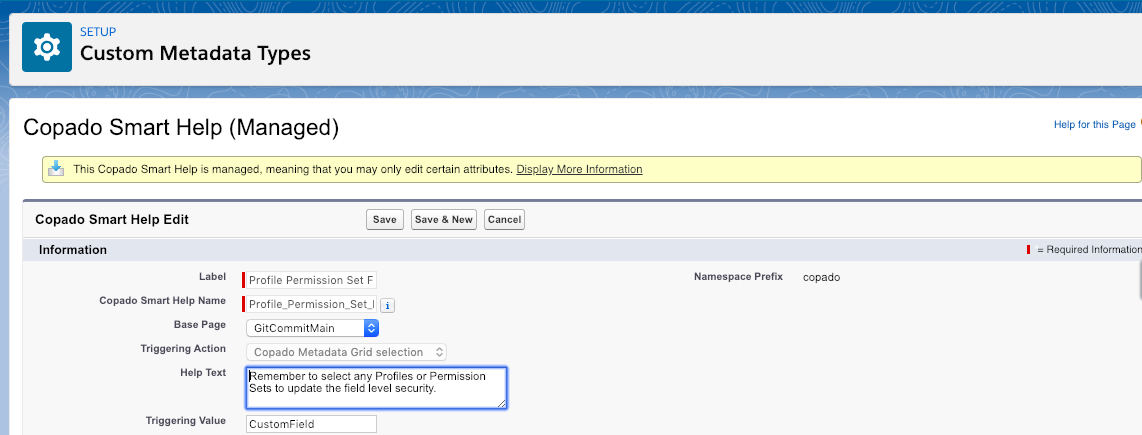The width and height of the screenshot is (1142, 435).
Task: Open the Display More Information link
Action: tap(579, 169)
